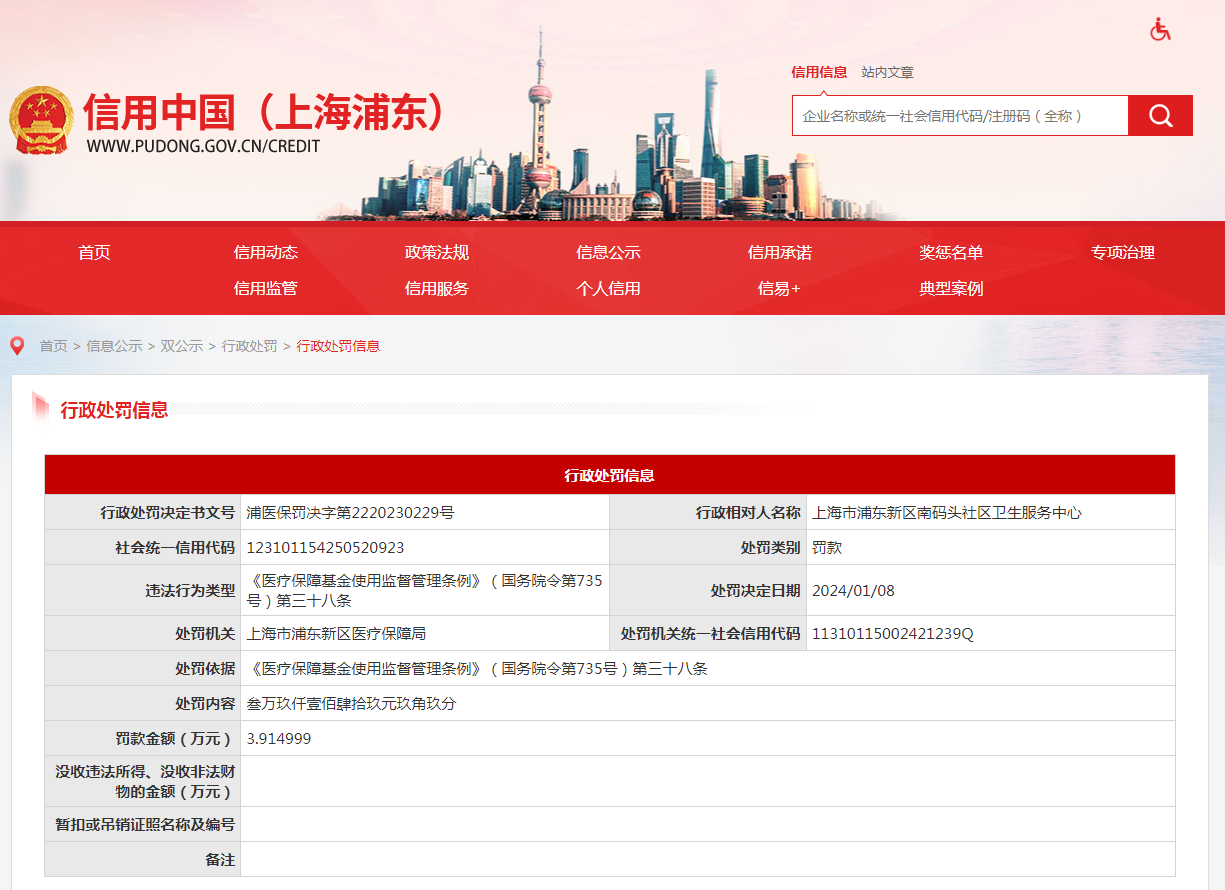The height and width of the screenshot is (890, 1225).
Task: Go to 双公示 in the breadcrumb
Action: point(182,346)
